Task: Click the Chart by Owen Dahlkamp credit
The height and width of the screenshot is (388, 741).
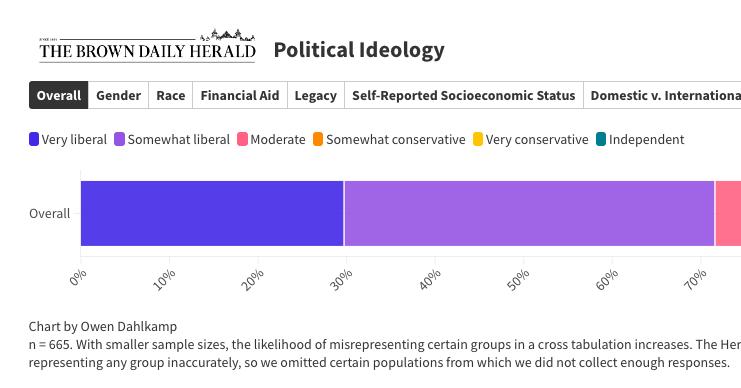Action: pyautogui.click(x=103, y=327)
